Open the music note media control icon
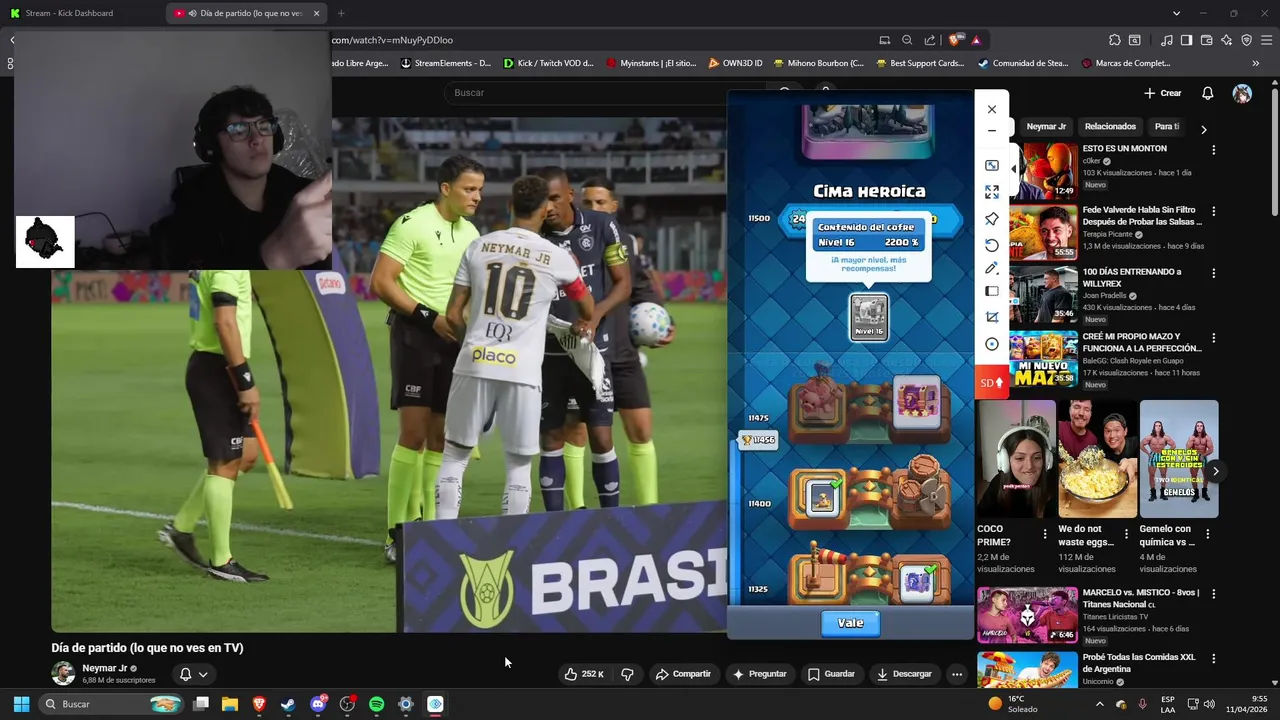 (1166, 40)
